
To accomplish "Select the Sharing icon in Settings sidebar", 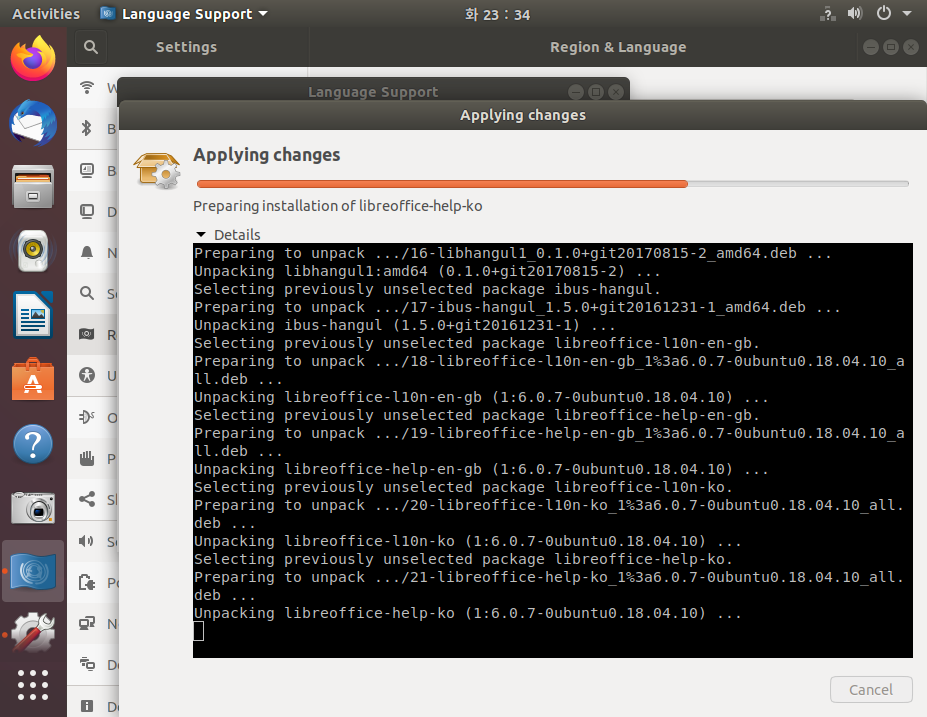I will (x=87, y=499).
